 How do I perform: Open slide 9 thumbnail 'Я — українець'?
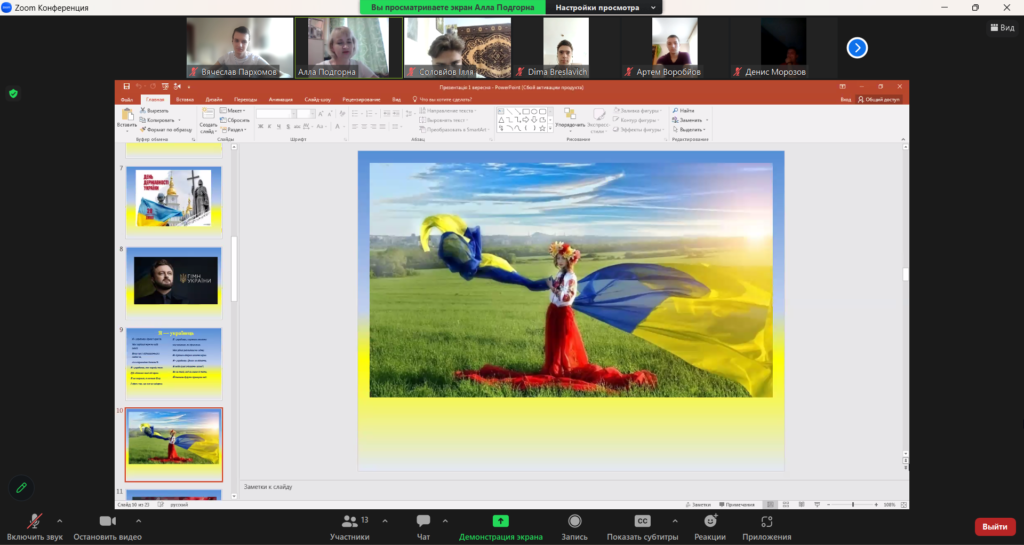pyautogui.click(x=174, y=364)
